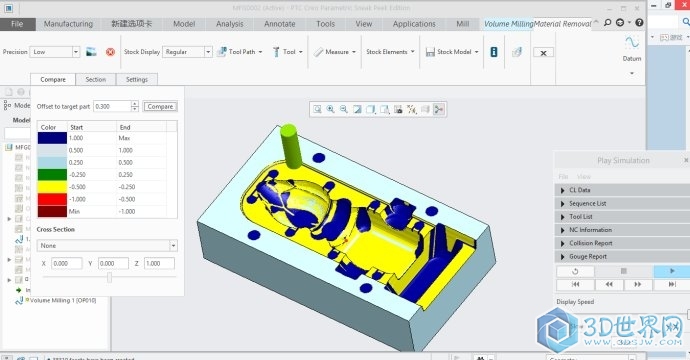Switch to the Section tab
Viewport: 690px width, 360px height.
click(x=95, y=80)
